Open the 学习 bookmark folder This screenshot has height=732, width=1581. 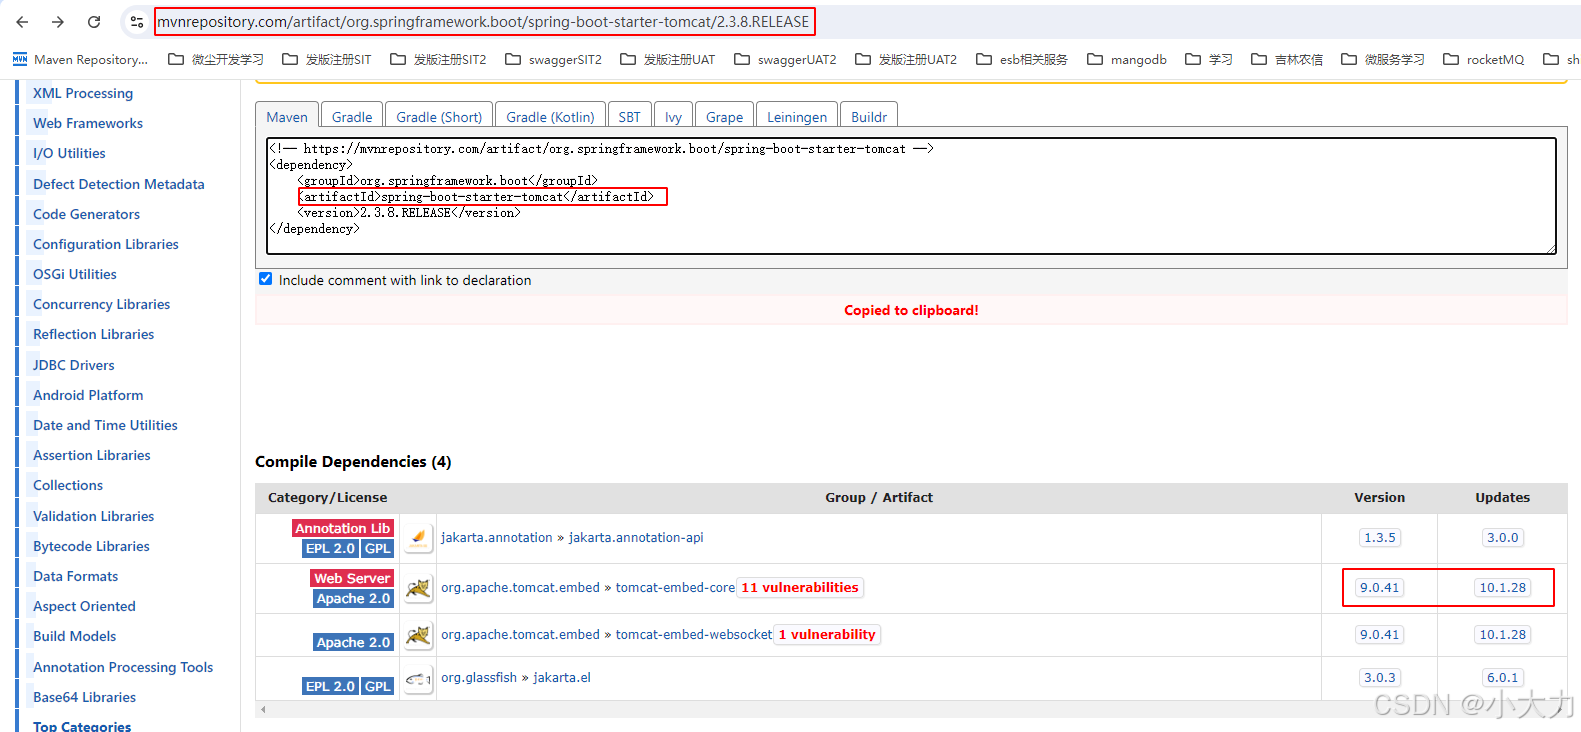(1208, 59)
